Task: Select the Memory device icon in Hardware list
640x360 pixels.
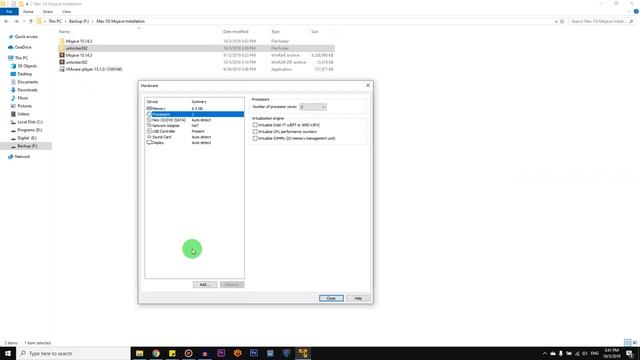Action: [x=149, y=108]
